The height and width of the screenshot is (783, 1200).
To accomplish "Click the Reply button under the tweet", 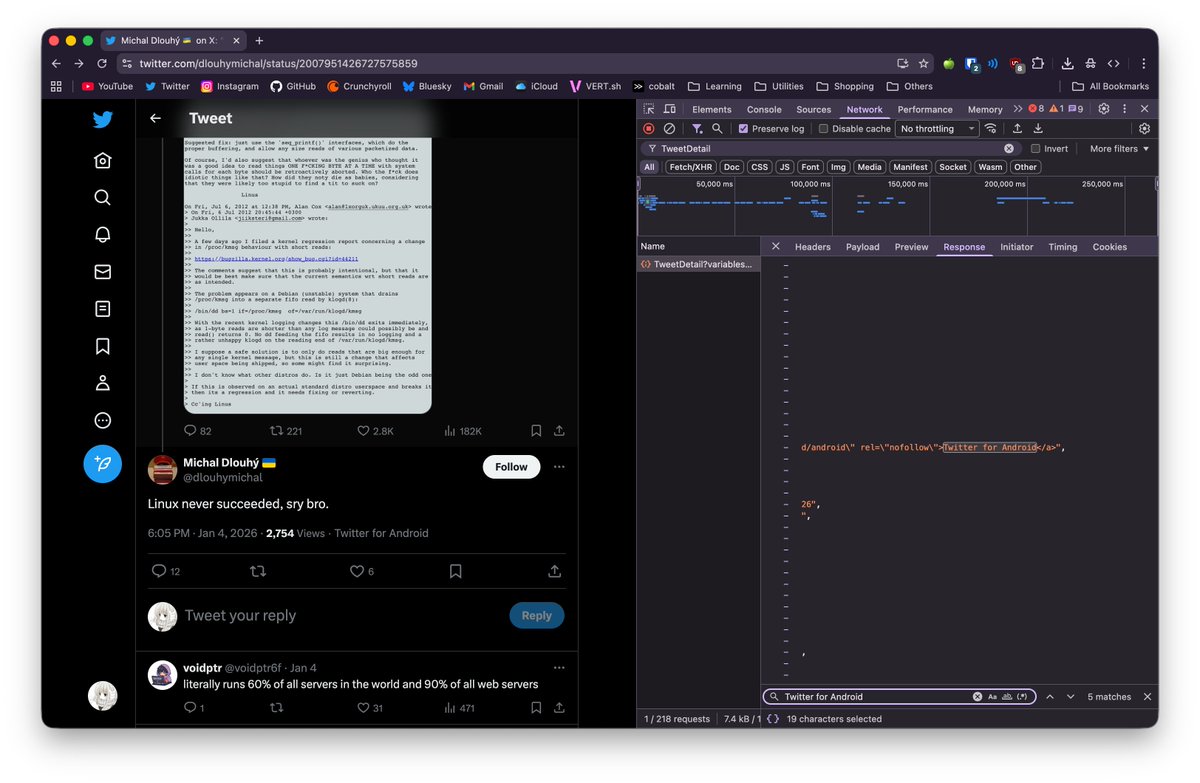I will (x=536, y=615).
